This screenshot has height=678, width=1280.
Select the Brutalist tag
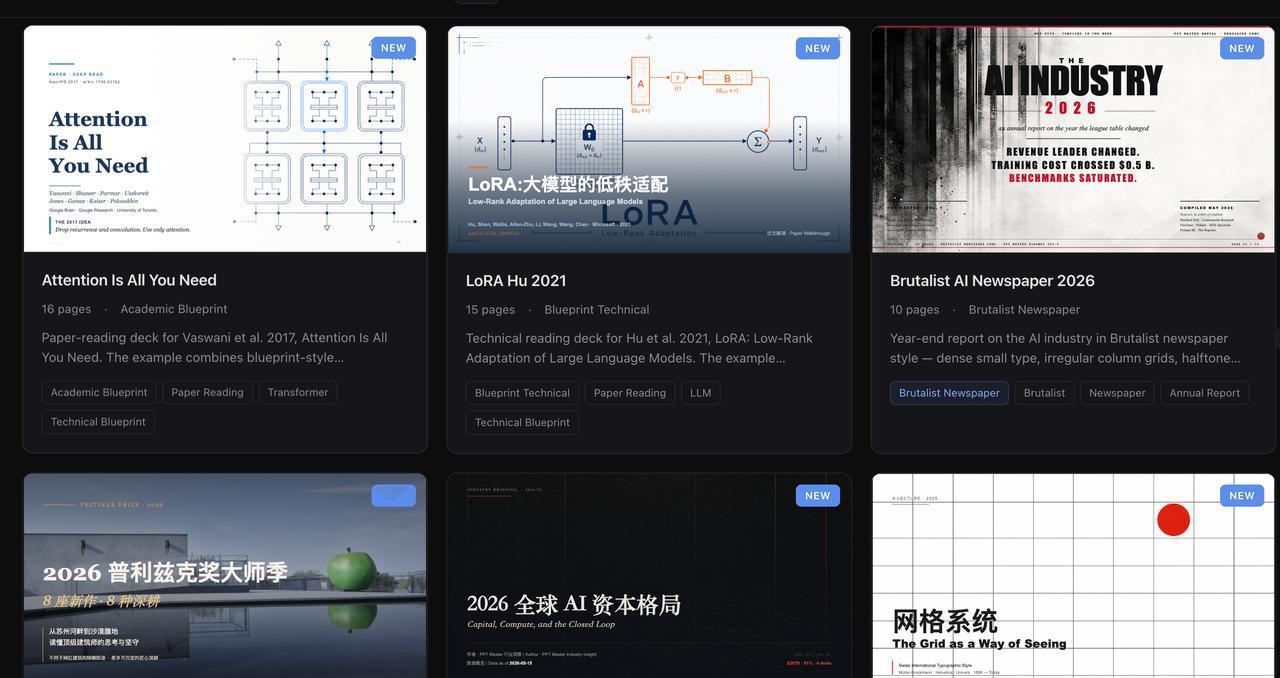point(1044,393)
